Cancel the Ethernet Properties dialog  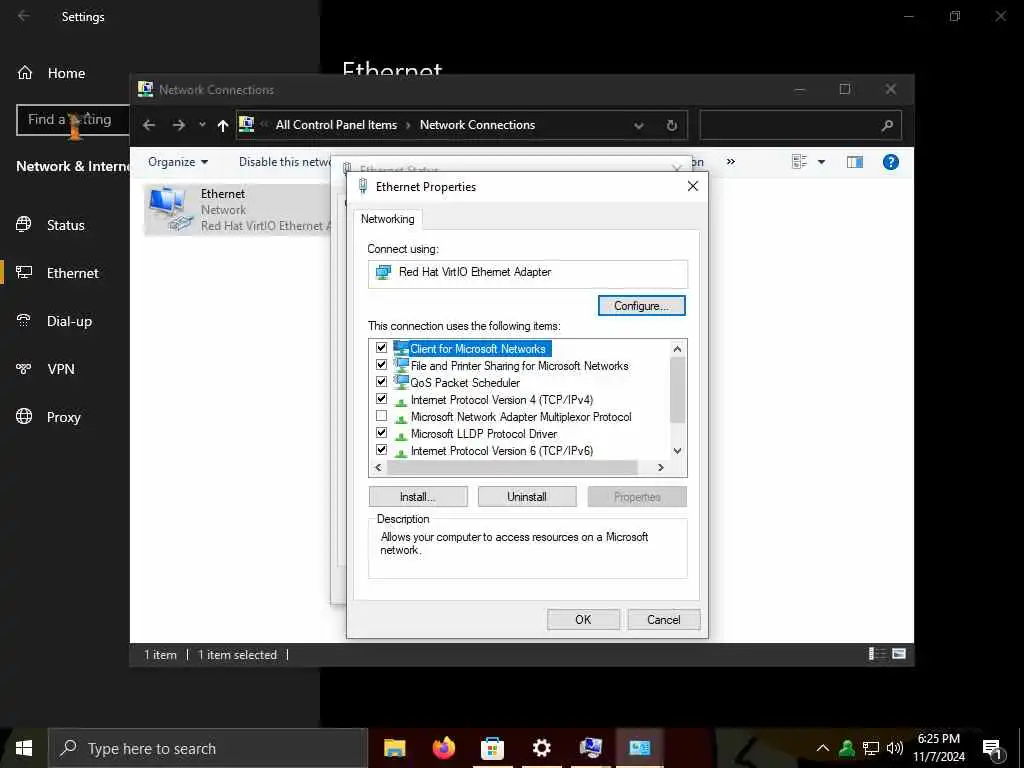coord(664,620)
